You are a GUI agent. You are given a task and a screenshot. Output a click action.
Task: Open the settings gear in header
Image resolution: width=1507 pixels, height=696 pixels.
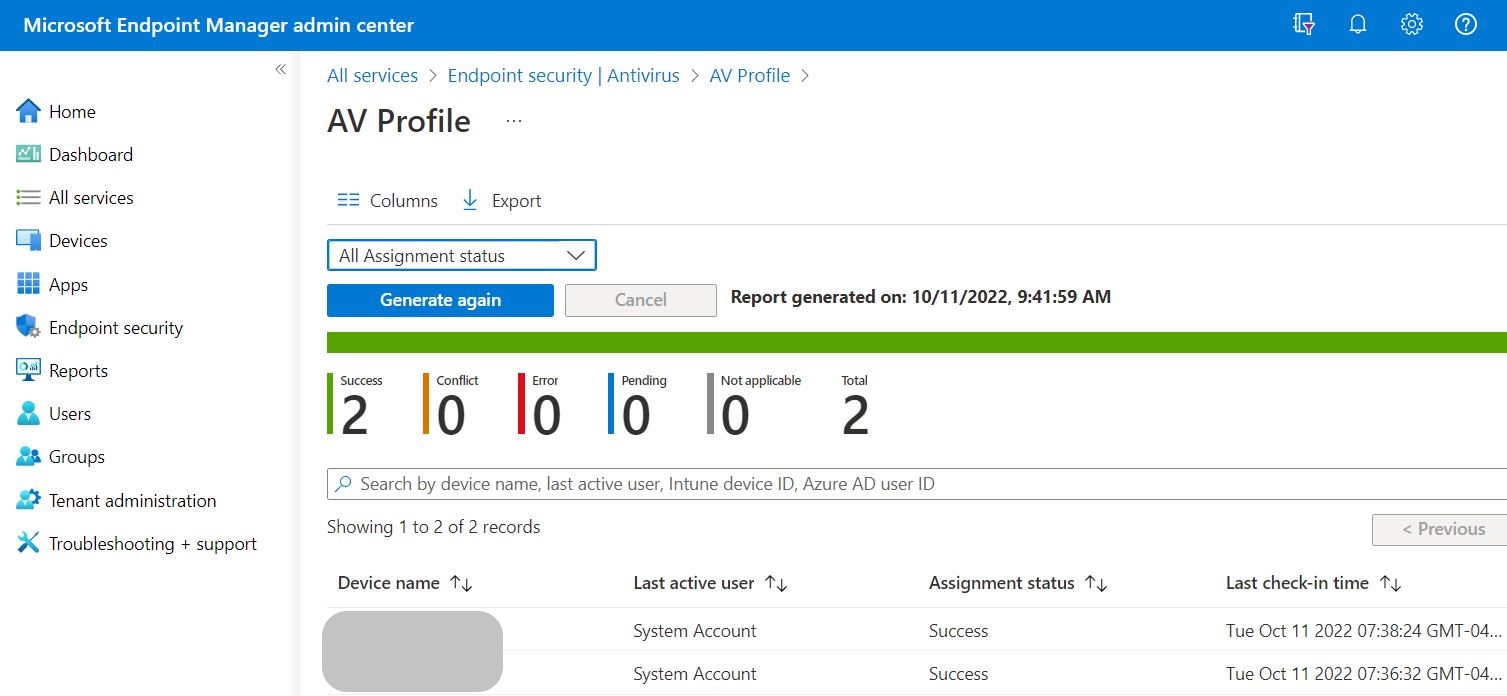click(x=1412, y=25)
